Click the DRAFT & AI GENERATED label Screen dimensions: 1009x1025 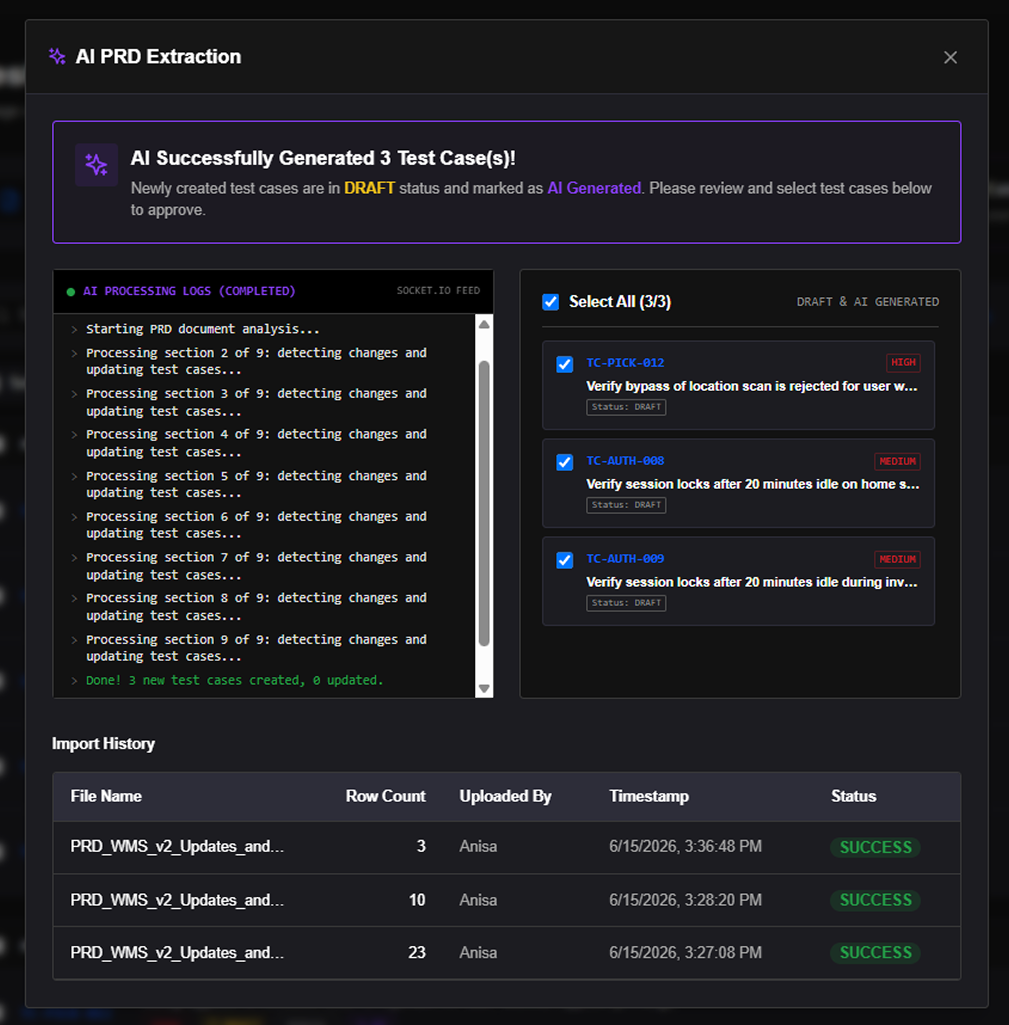(x=867, y=302)
